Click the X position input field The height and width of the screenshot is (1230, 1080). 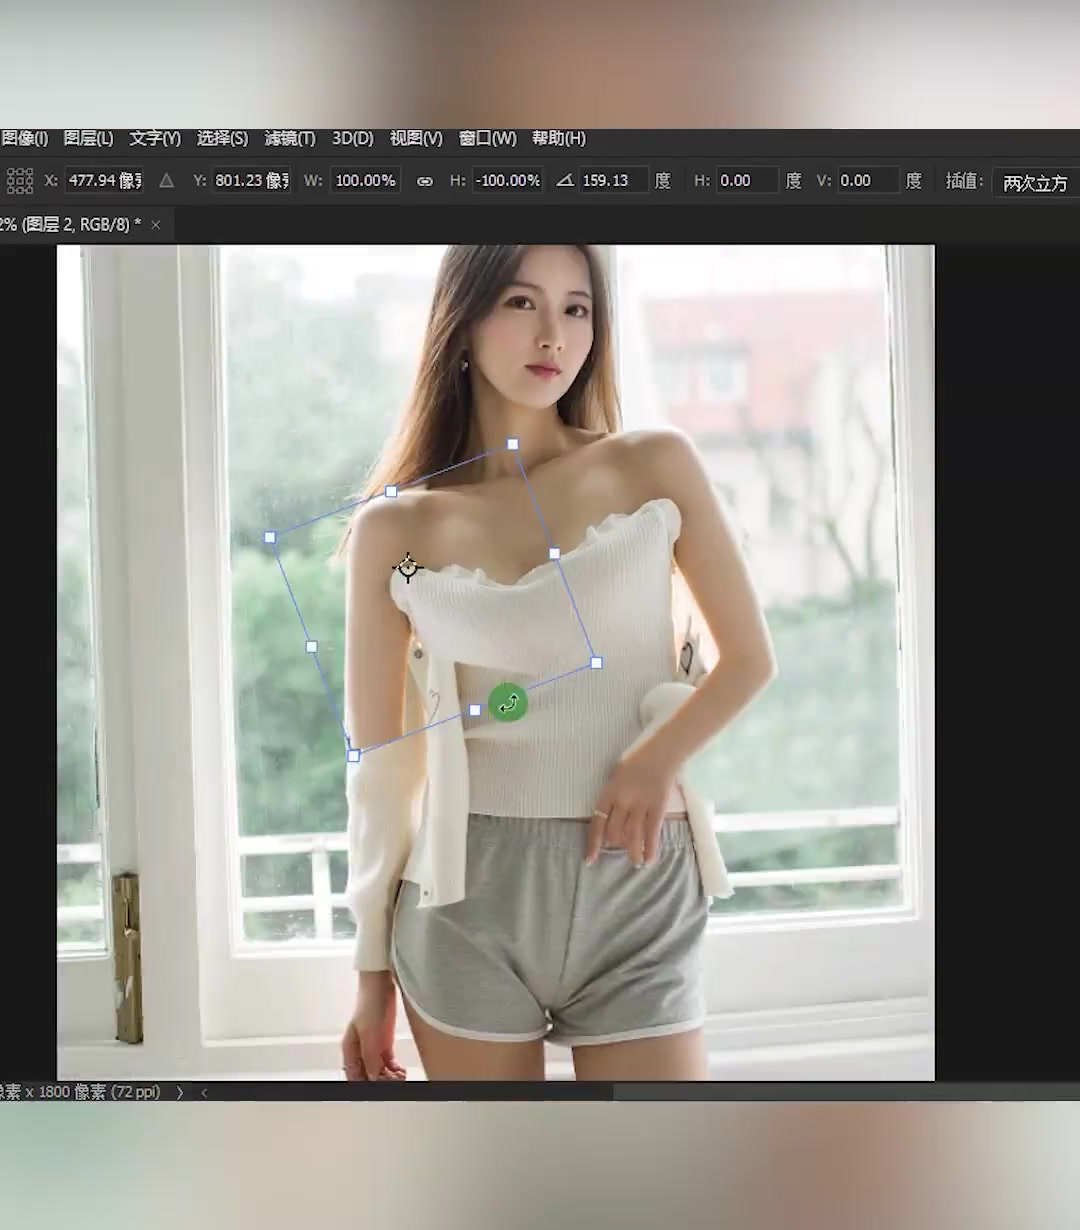tap(104, 181)
